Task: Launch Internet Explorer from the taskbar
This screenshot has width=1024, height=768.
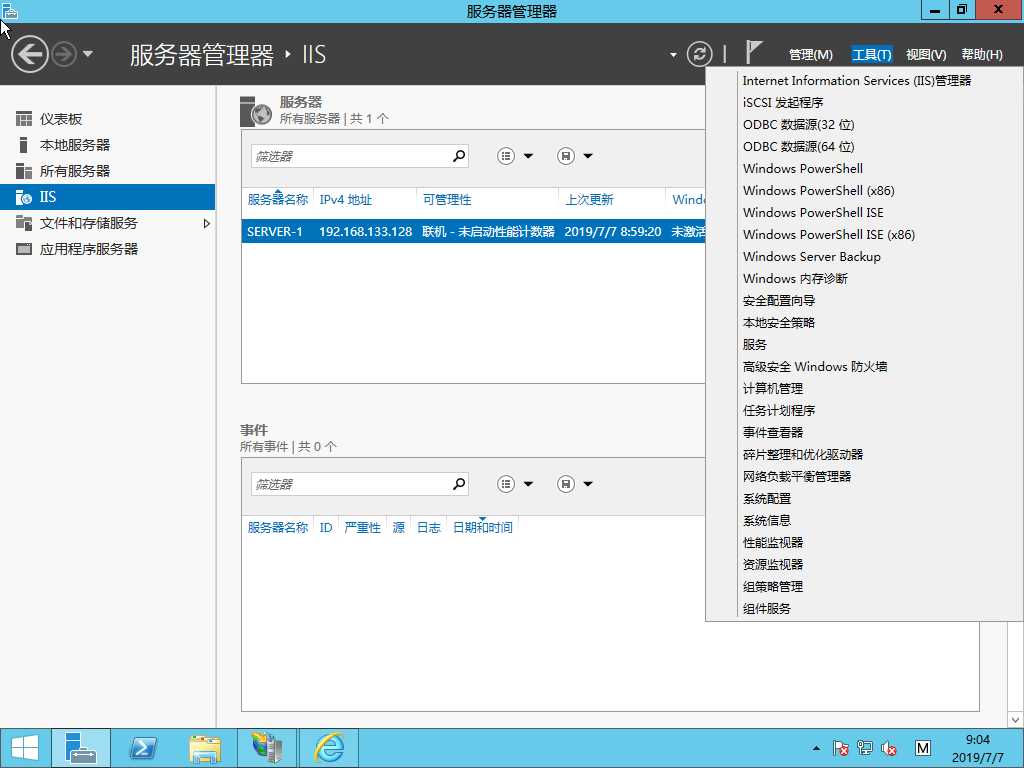Action: pos(328,748)
